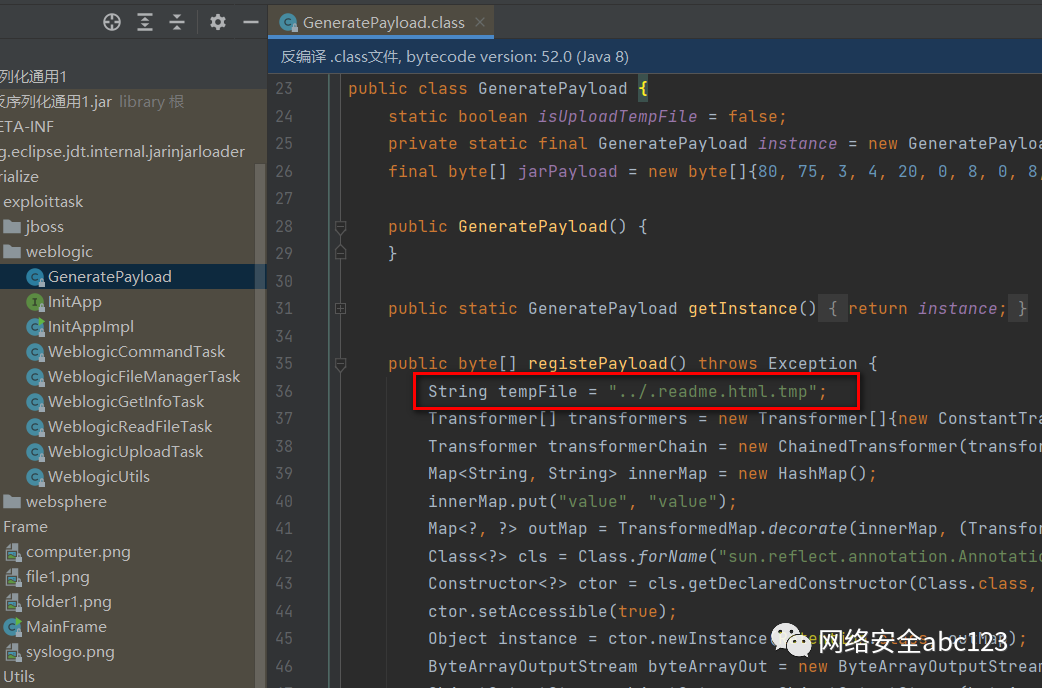1042x688 pixels.
Task: Click the byteArrayOut variable on line 46
Action: (x=707, y=666)
